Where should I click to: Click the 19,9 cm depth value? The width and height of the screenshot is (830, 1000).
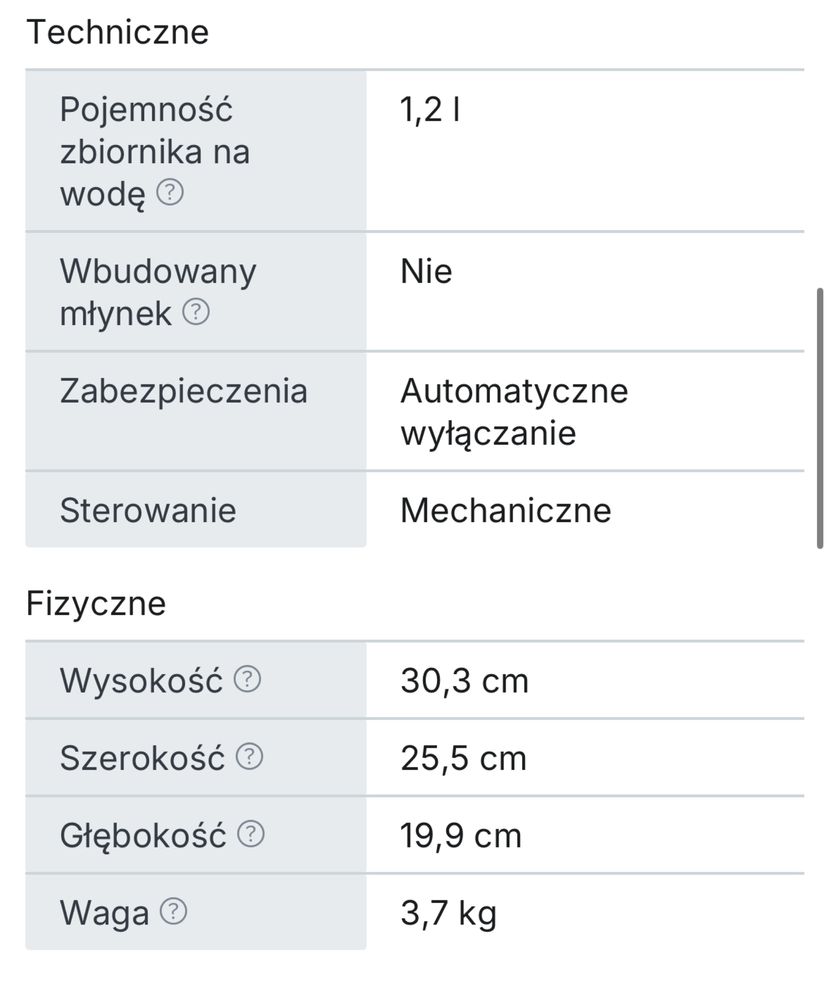[x=461, y=835]
